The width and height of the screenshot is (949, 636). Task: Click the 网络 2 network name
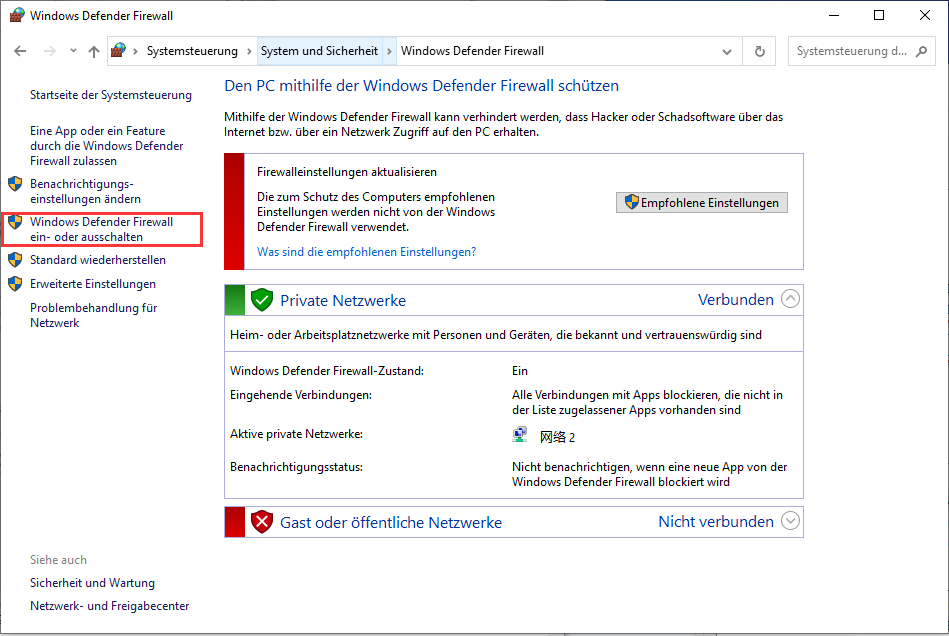pos(557,437)
